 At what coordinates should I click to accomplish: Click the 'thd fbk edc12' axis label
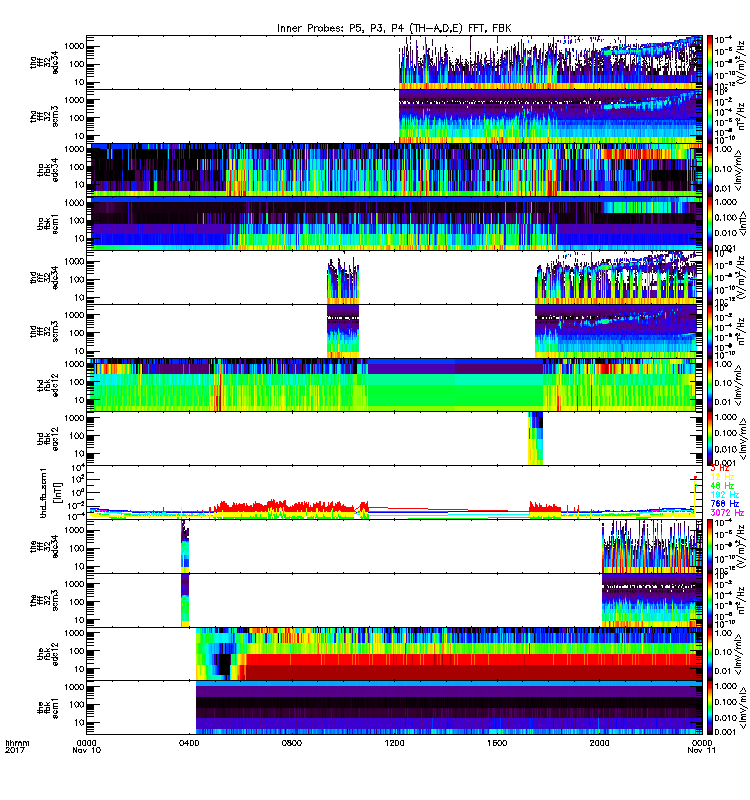point(48,385)
